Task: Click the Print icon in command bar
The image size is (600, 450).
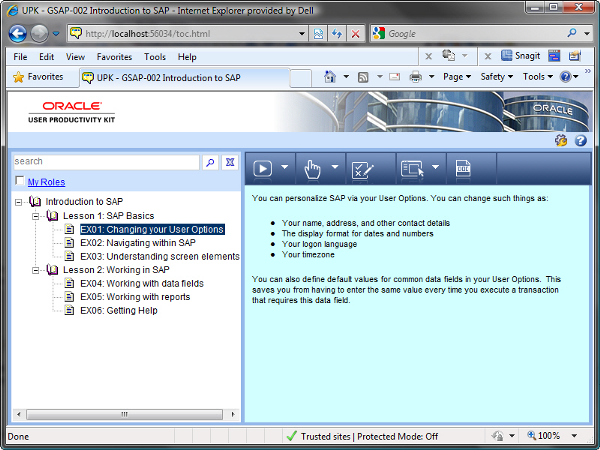Action: click(416, 77)
